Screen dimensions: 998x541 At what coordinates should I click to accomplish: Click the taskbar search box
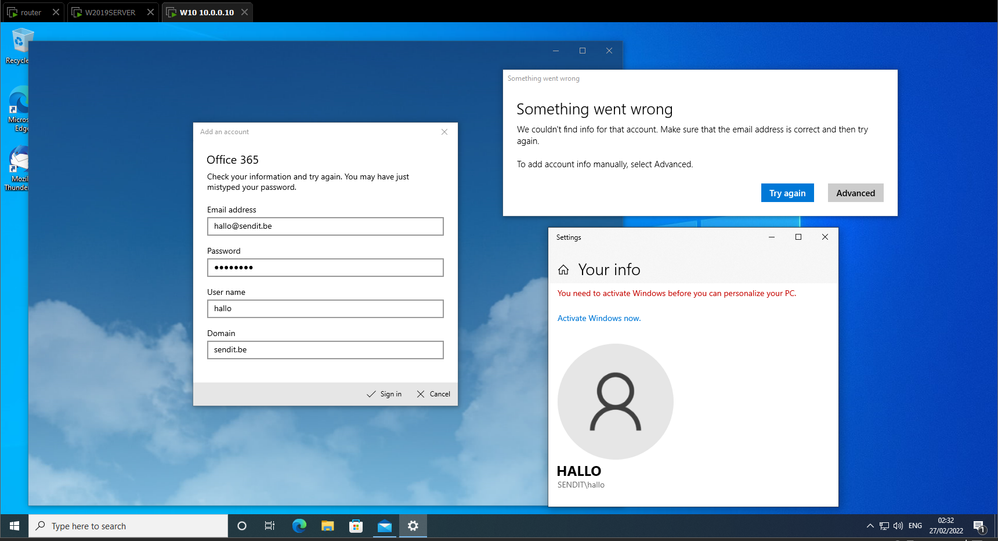[x=129, y=526]
